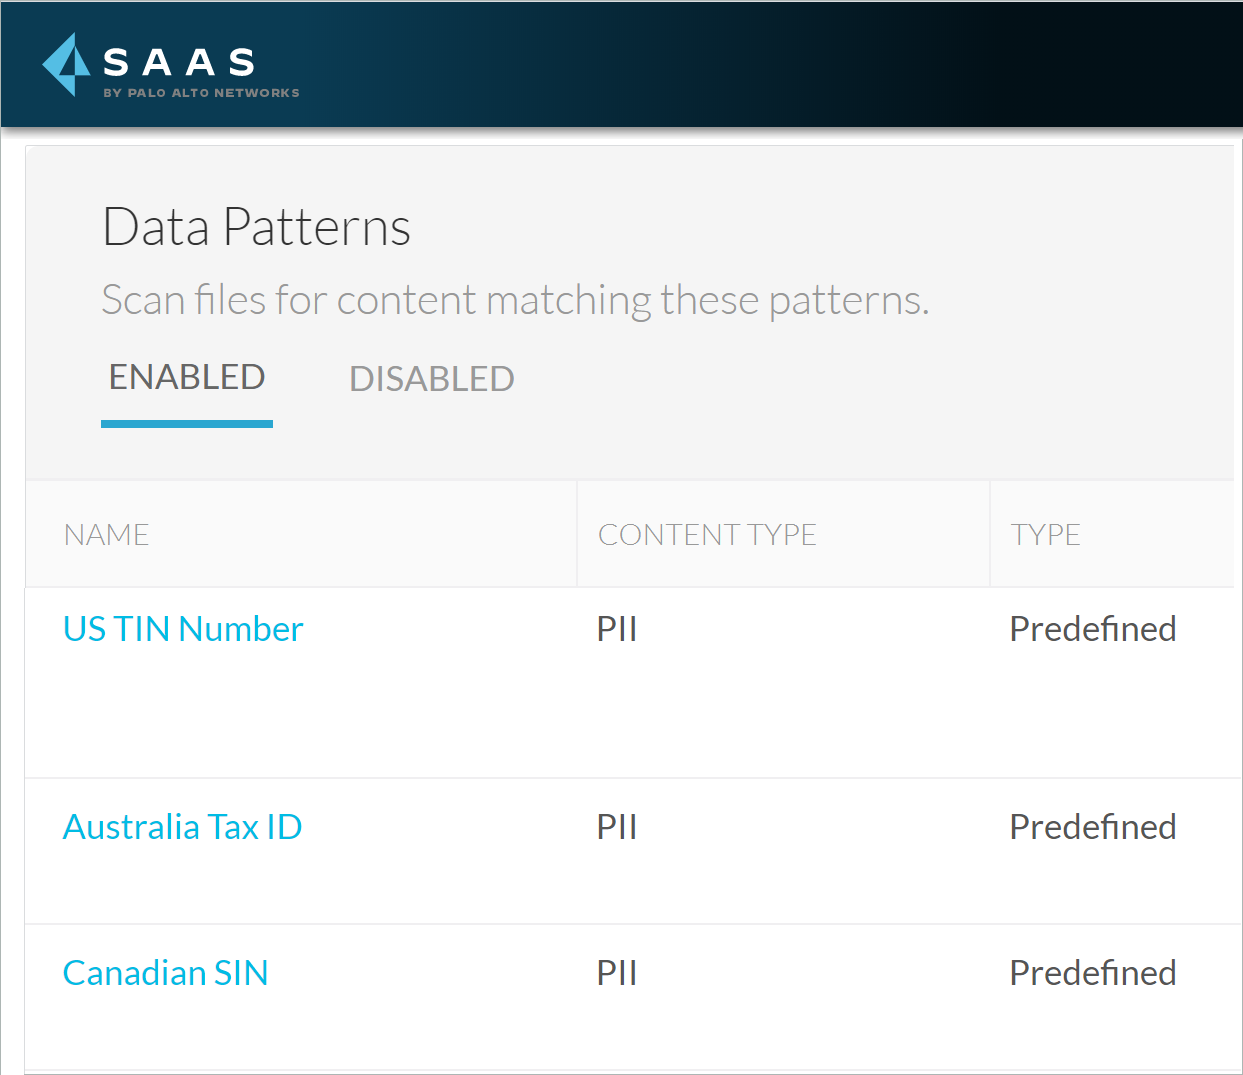Sort by the NAME column header
This screenshot has height=1075, width=1243.
[x=106, y=535]
